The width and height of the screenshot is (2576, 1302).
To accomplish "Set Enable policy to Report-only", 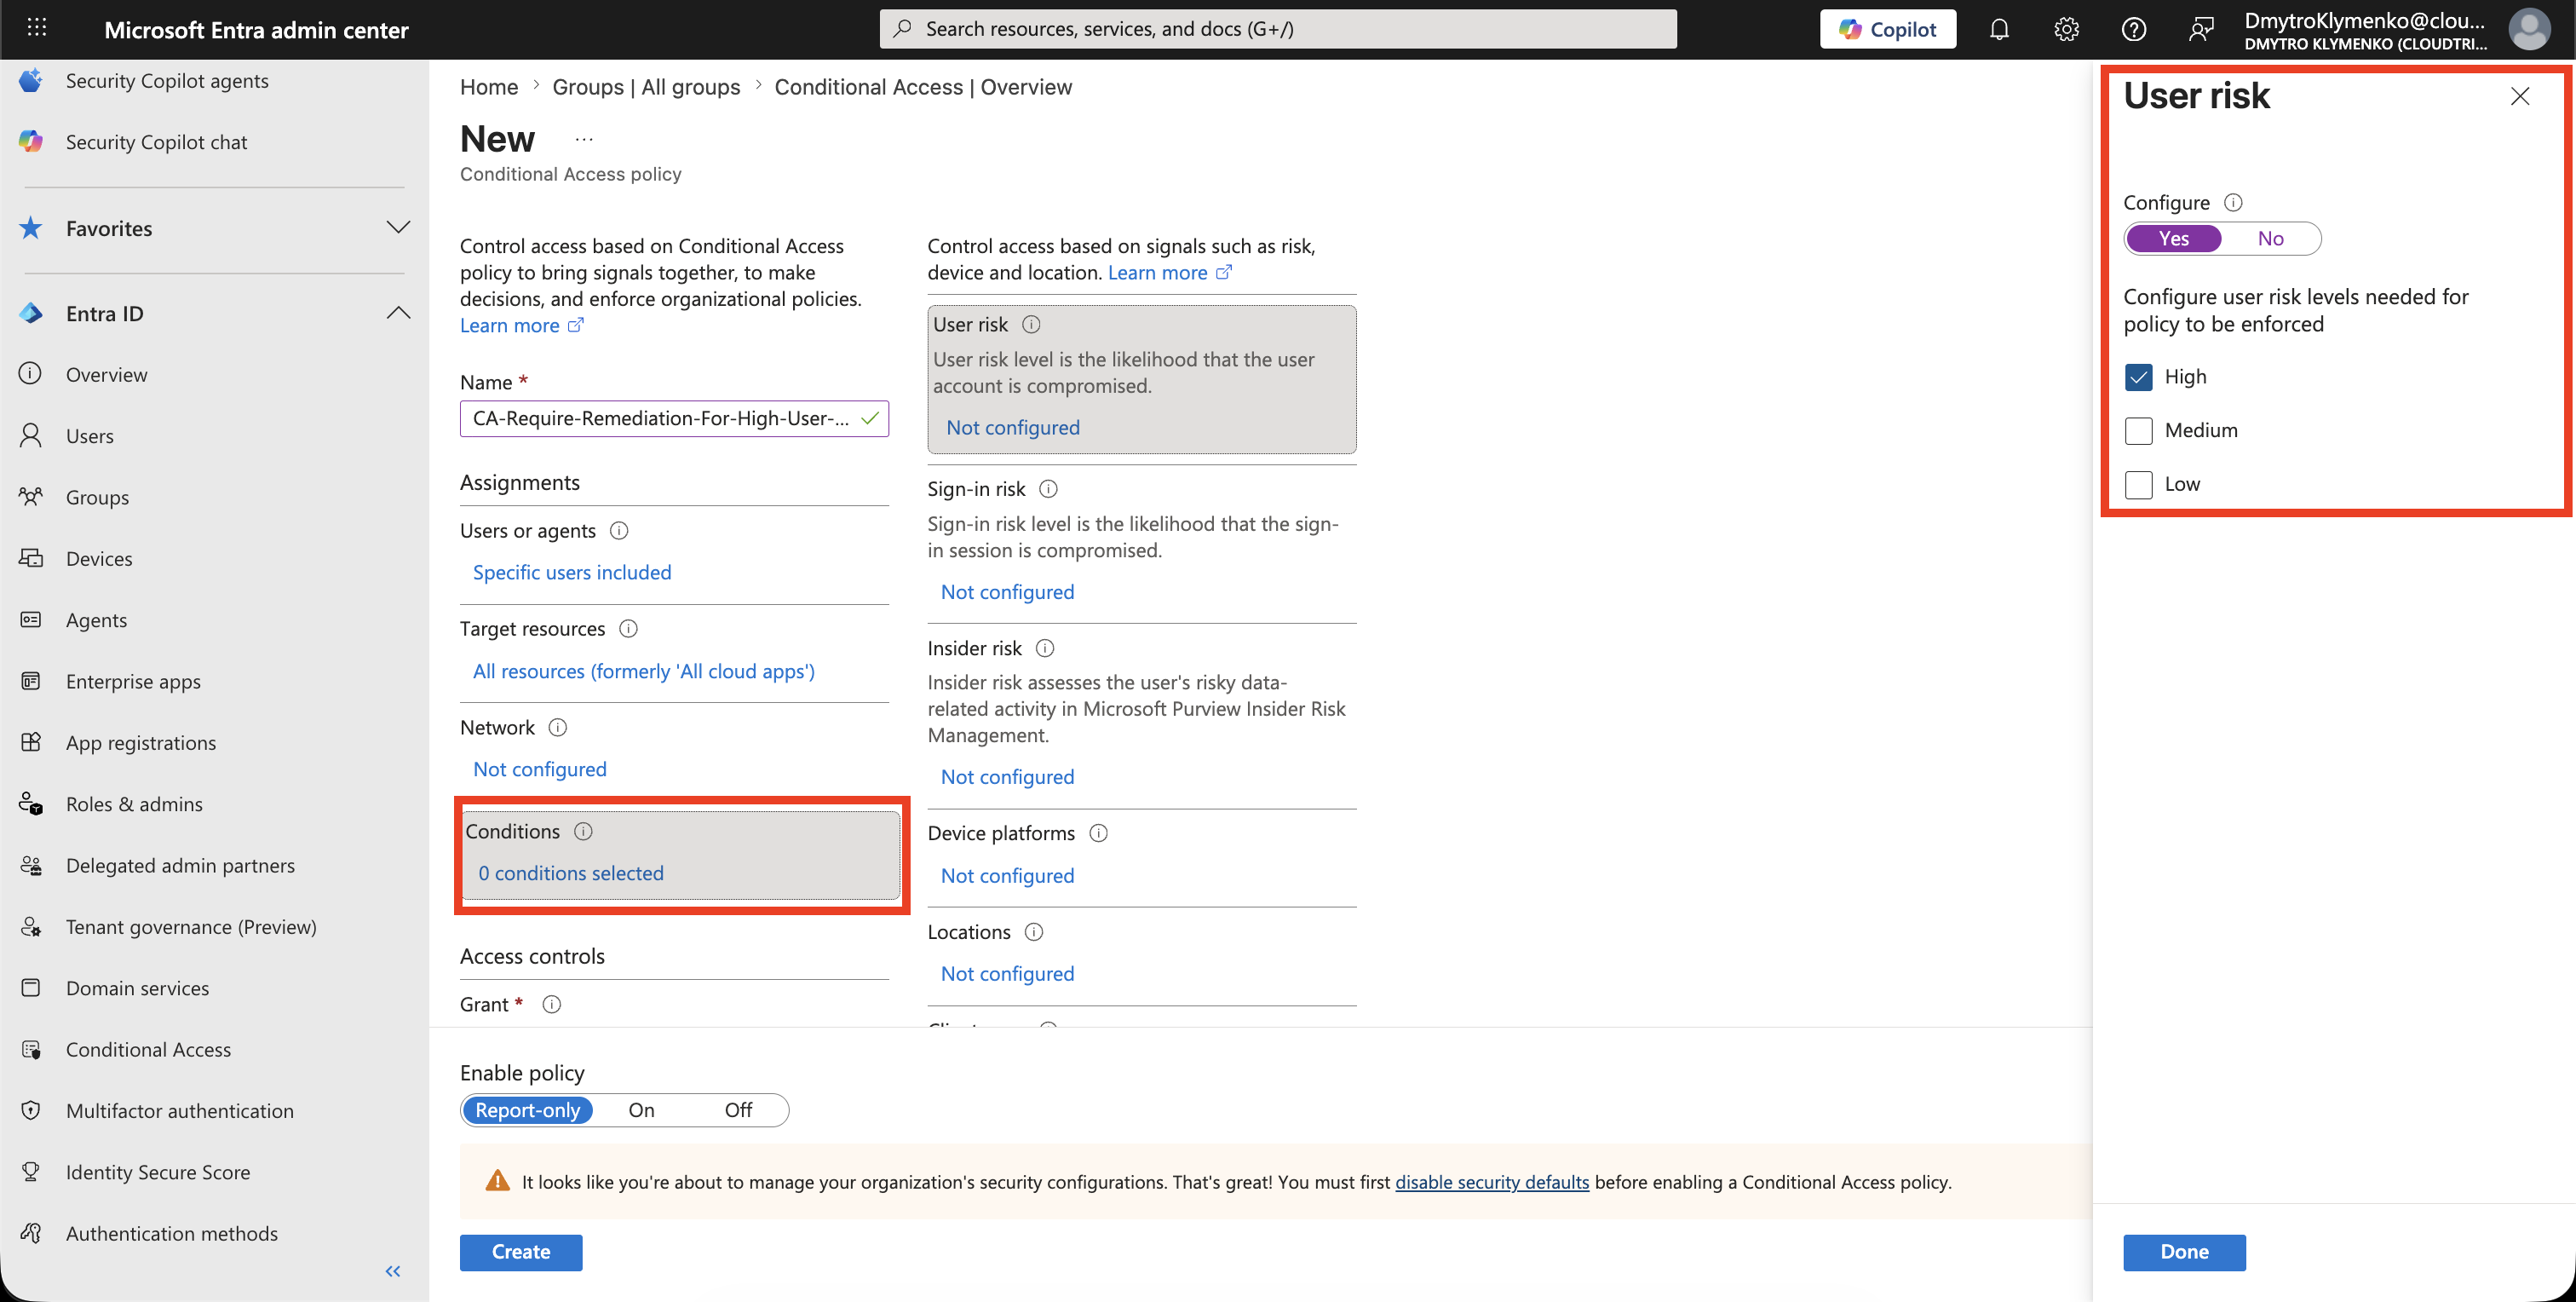I will [x=527, y=1110].
